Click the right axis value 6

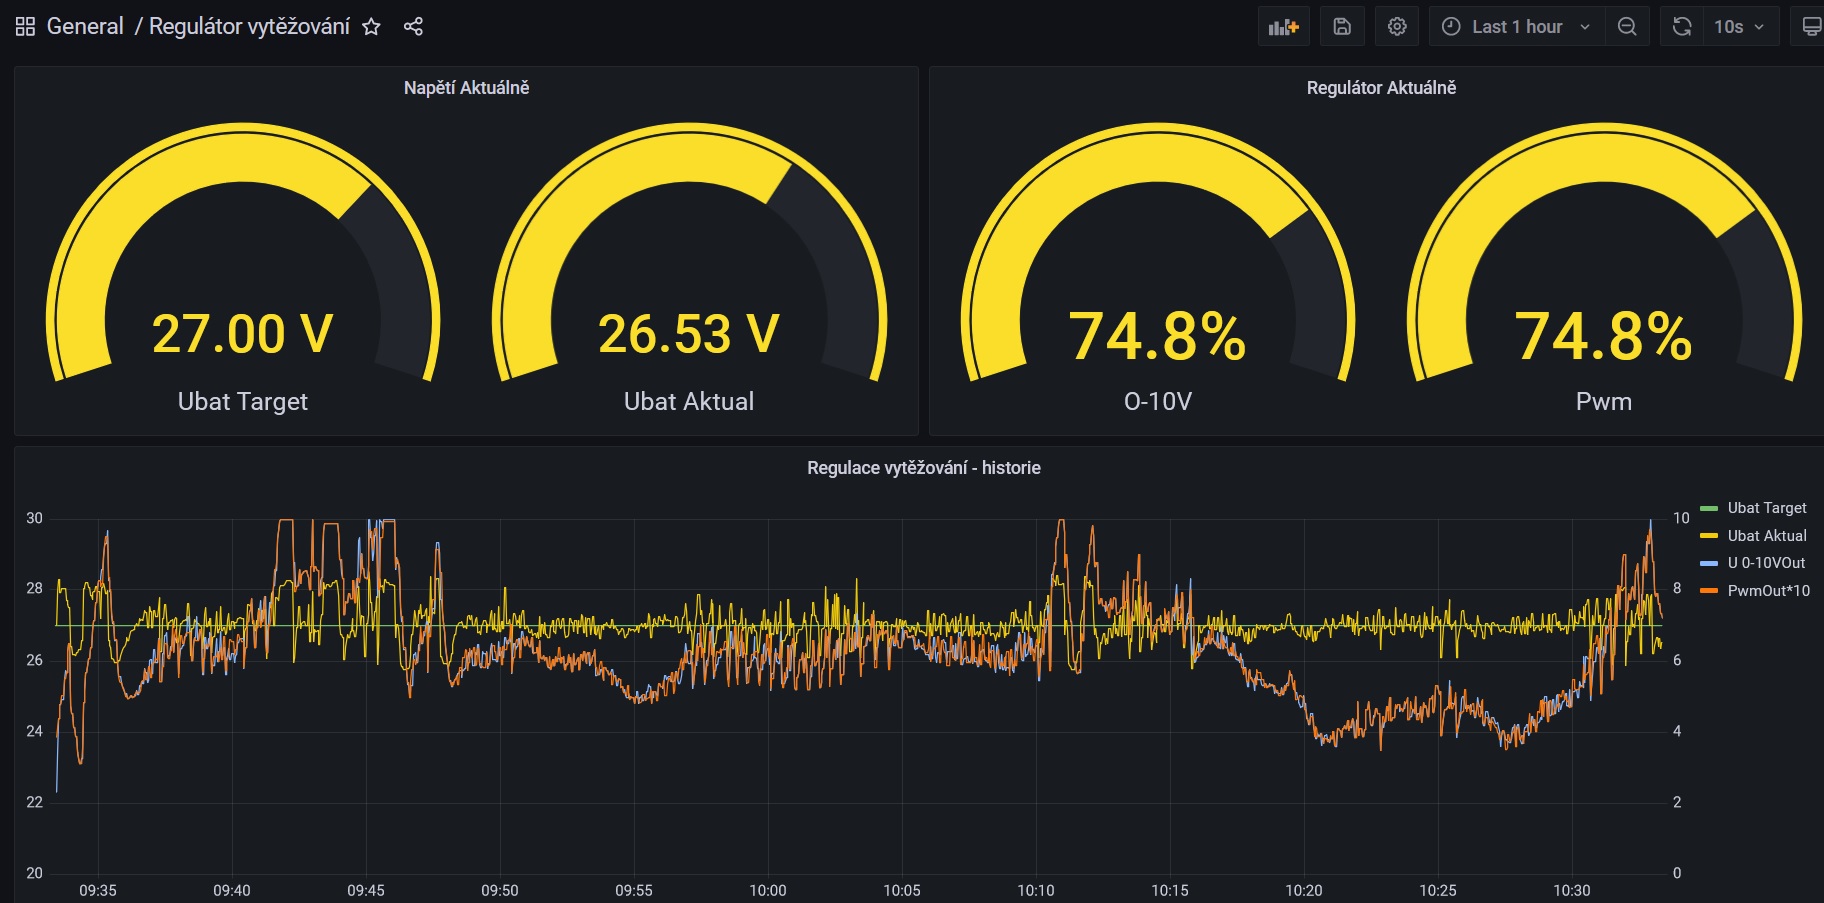tap(1677, 660)
